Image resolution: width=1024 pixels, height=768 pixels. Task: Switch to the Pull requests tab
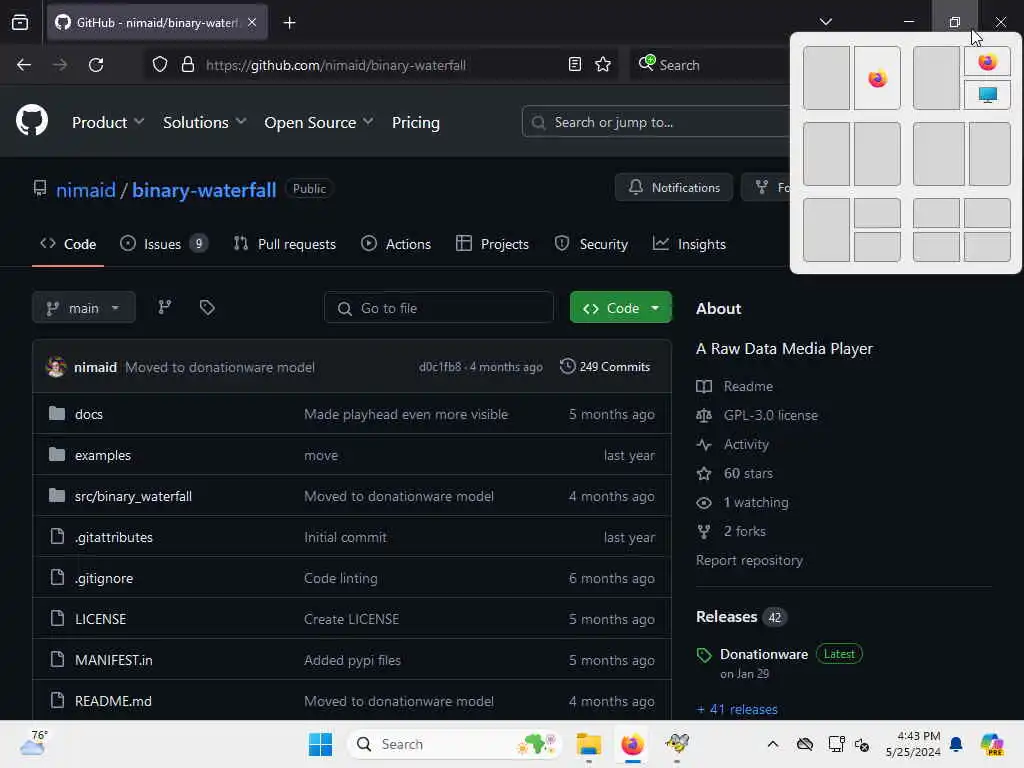pos(285,244)
